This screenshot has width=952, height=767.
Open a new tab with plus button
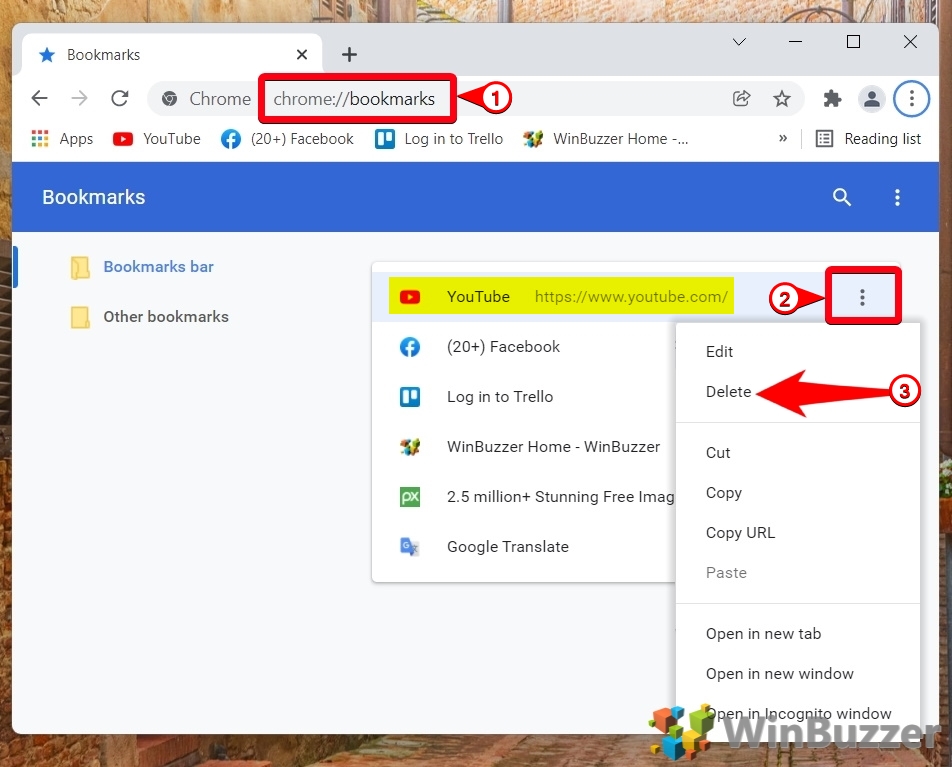(349, 55)
